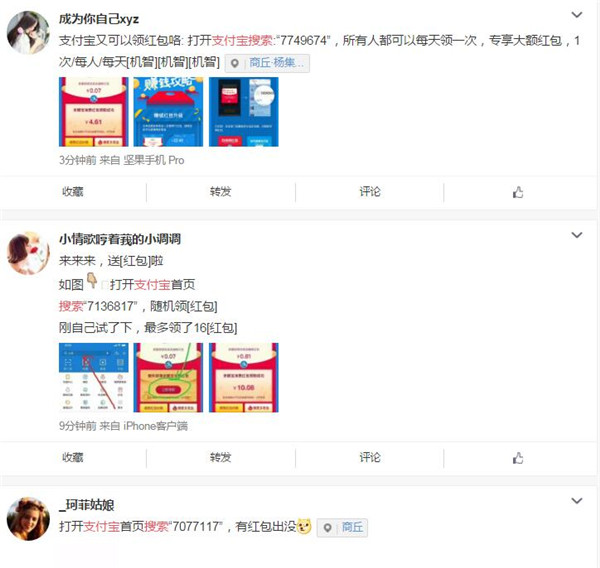Click 转发 under the second post
This screenshot has height=568, width=600.
click(220, 457)
